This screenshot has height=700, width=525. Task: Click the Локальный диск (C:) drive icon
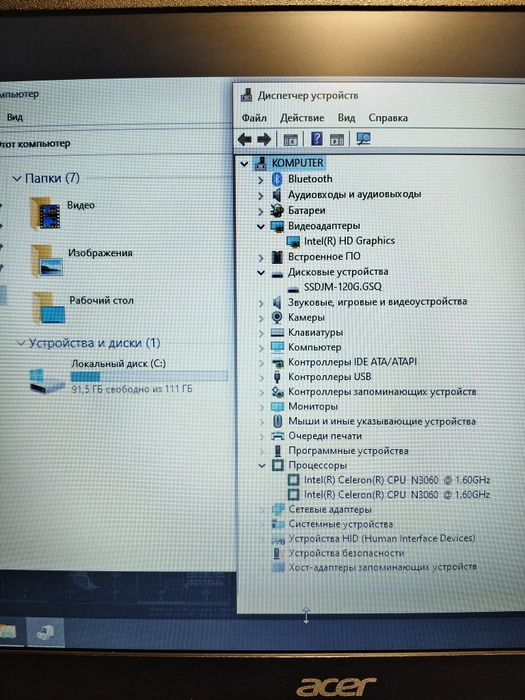pyautogui.click(x=45, y=381)
